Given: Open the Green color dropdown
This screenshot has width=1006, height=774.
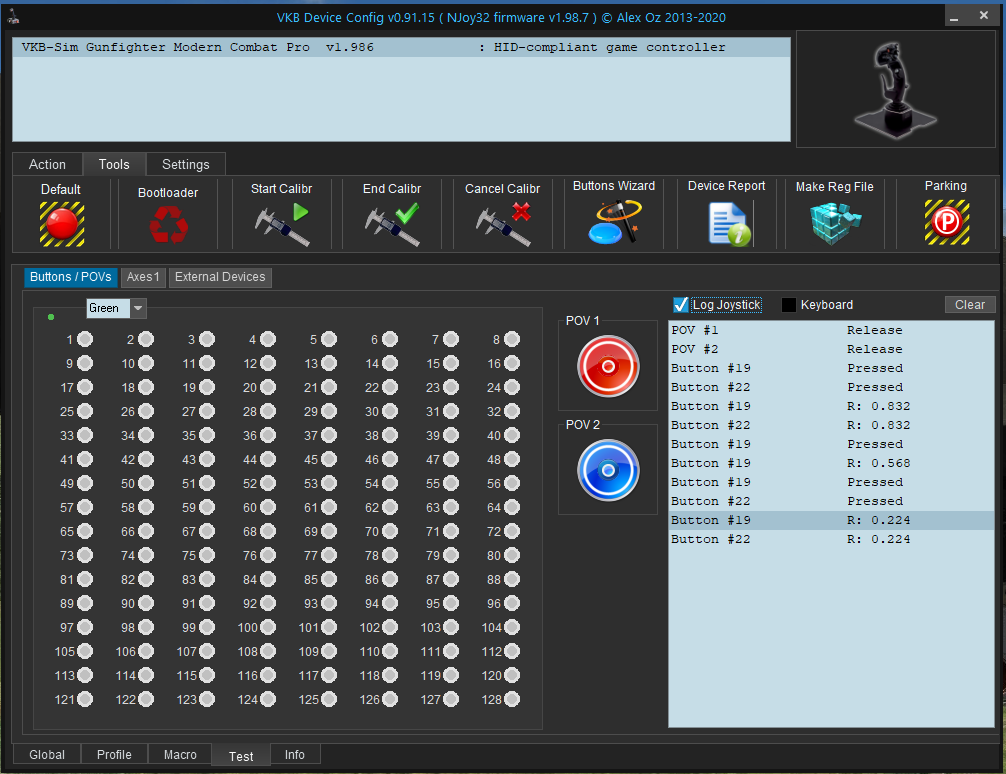Looking at the screenshot, I should click(138, 308).
